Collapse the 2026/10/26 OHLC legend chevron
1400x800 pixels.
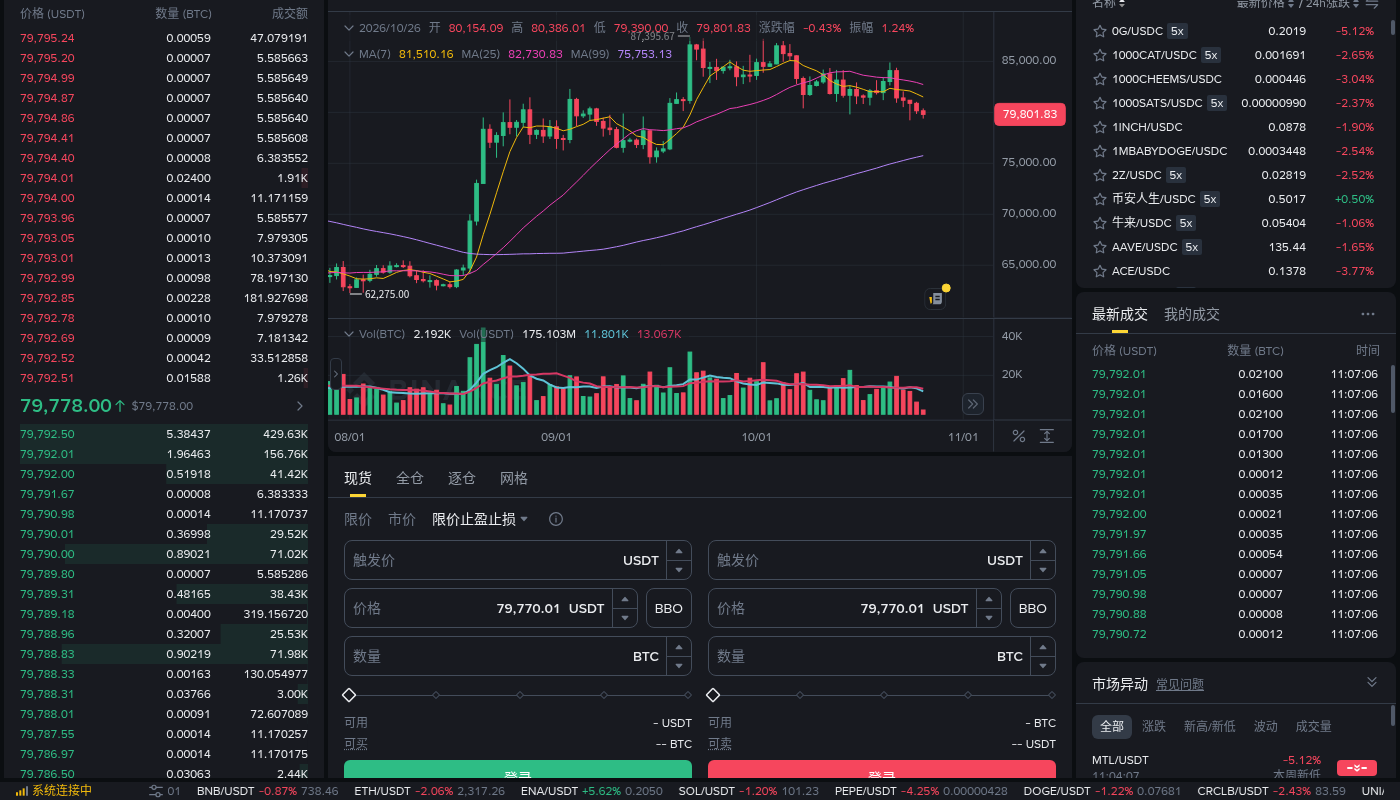tap(349, 28)
